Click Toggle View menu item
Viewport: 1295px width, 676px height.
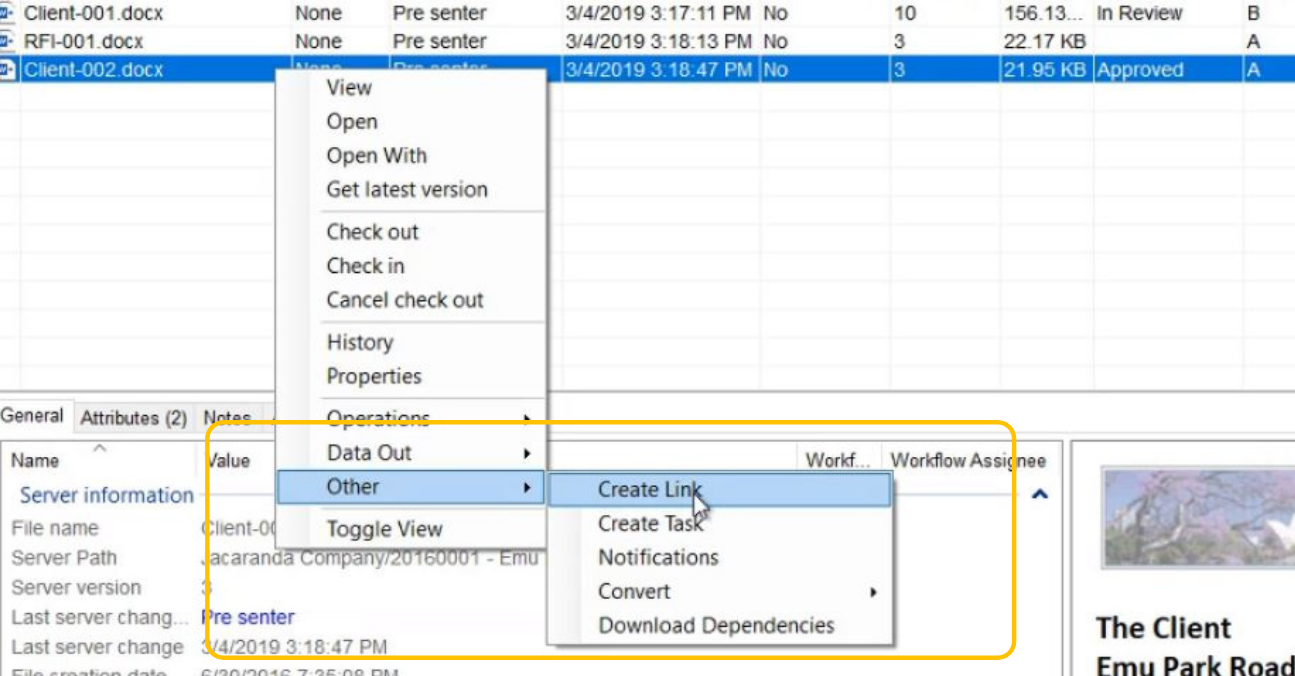click(384, 530)
